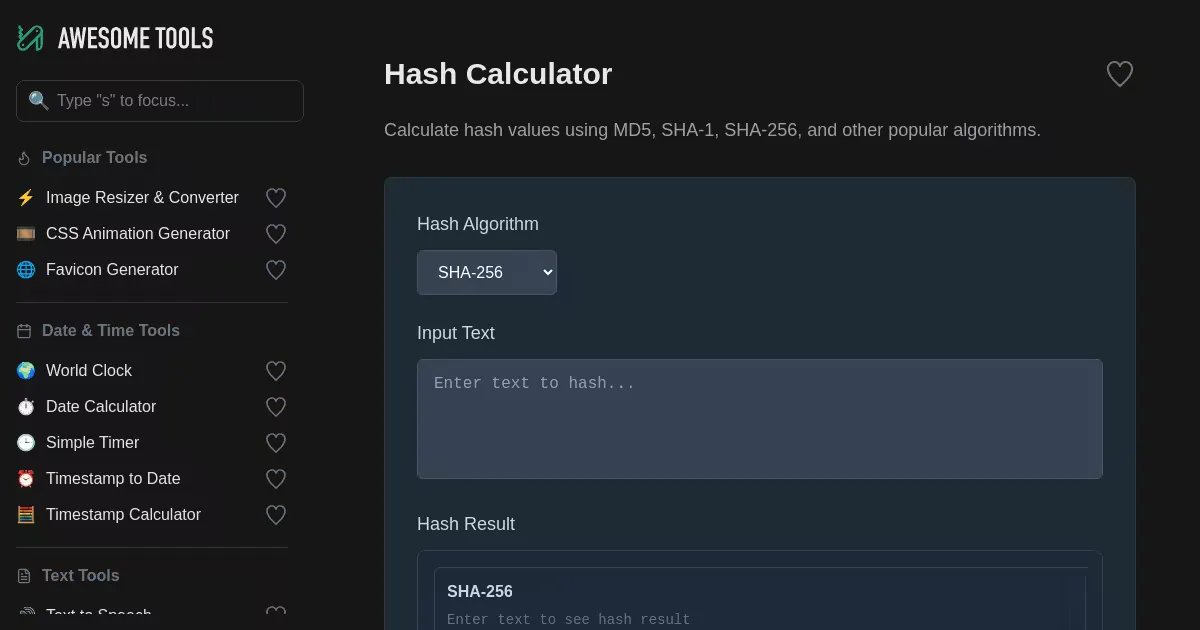Toggle favorite heart for World Clock
The width and height of the screenshot is (1200, 630).
[276, 371]
